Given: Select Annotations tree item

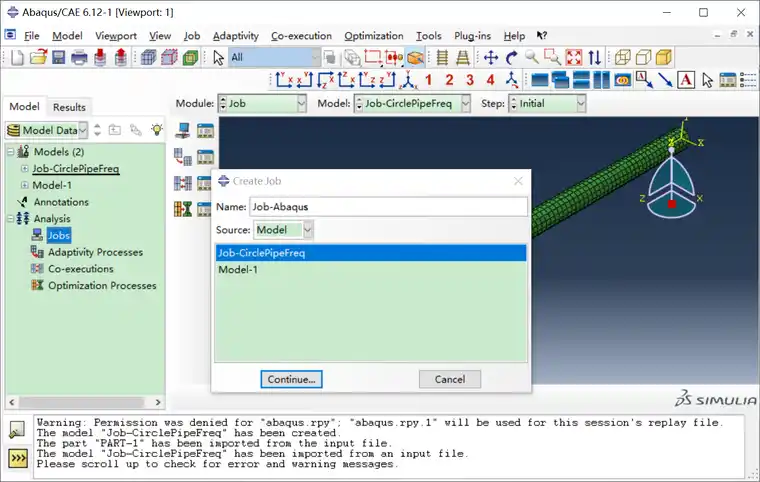Looking at the screenshot, I should (61, 202).
